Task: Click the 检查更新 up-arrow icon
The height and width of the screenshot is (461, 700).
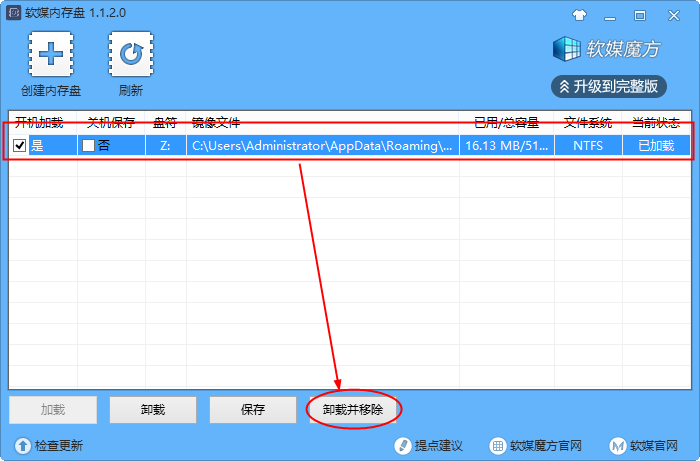Action: 23,445
